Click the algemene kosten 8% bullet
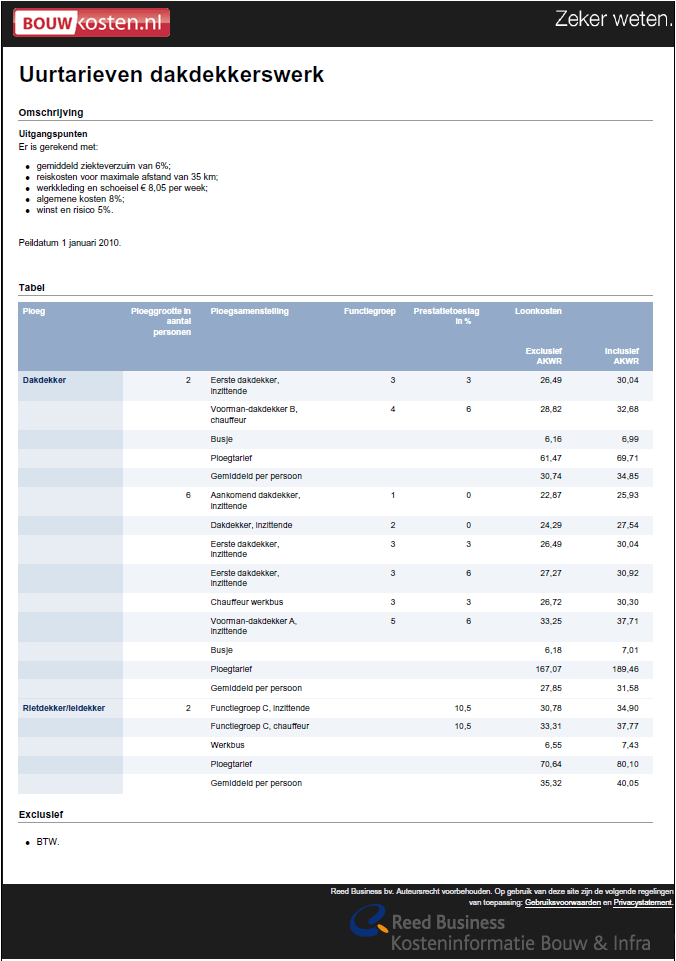Viewport: 676px width, 961px height. click(x=80, y=199)
